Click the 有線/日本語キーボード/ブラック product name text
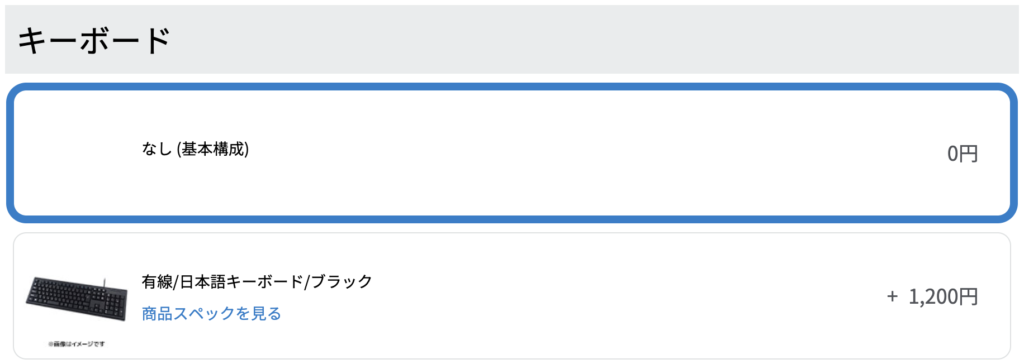The height and width of the screenshot is (364, 1024). (x=257, y=282)
